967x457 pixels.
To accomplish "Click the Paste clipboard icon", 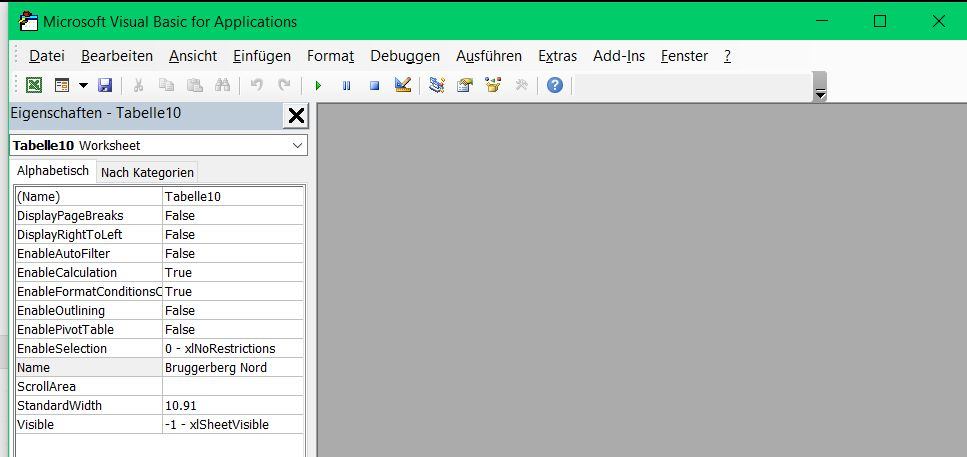I will tap(194, 85).
